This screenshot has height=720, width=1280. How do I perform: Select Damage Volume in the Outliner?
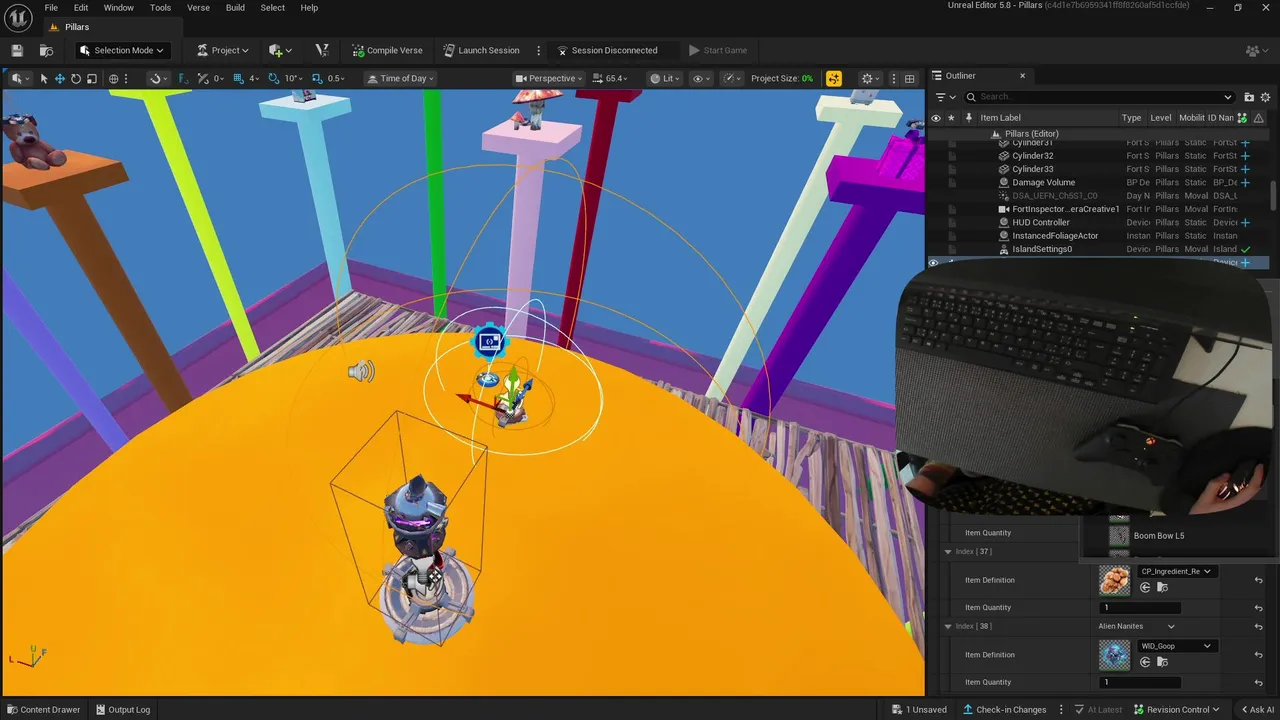(x=1043, y=182)
